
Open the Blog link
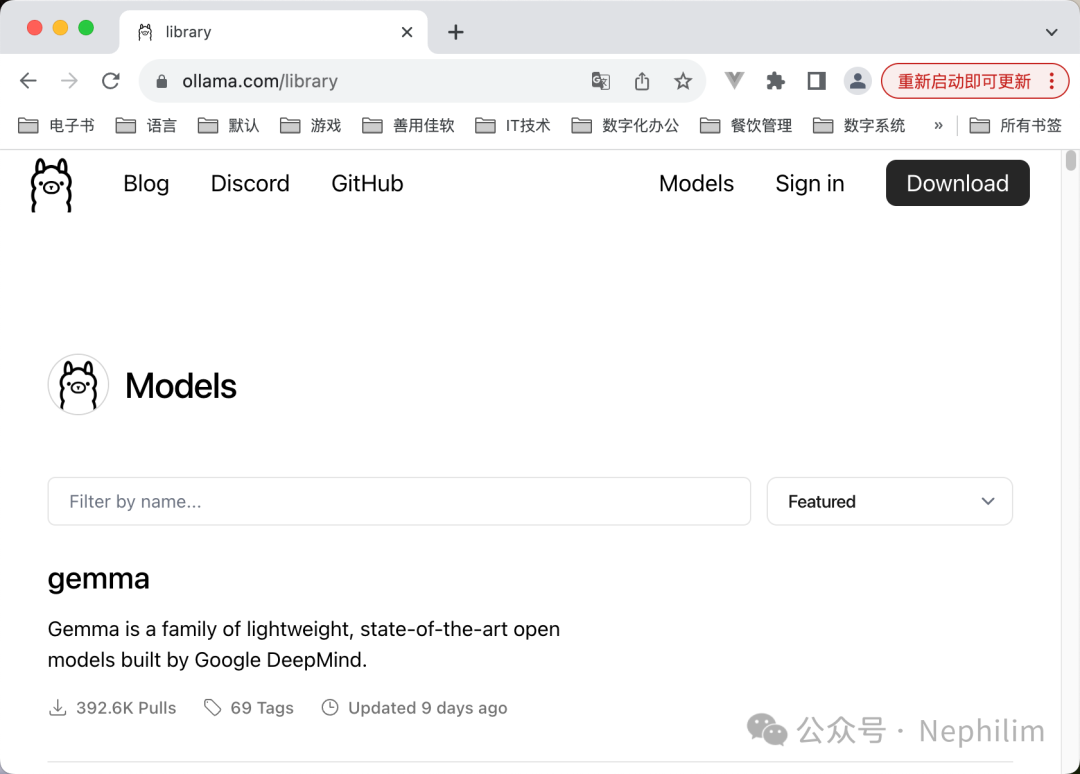coord(146,184)
